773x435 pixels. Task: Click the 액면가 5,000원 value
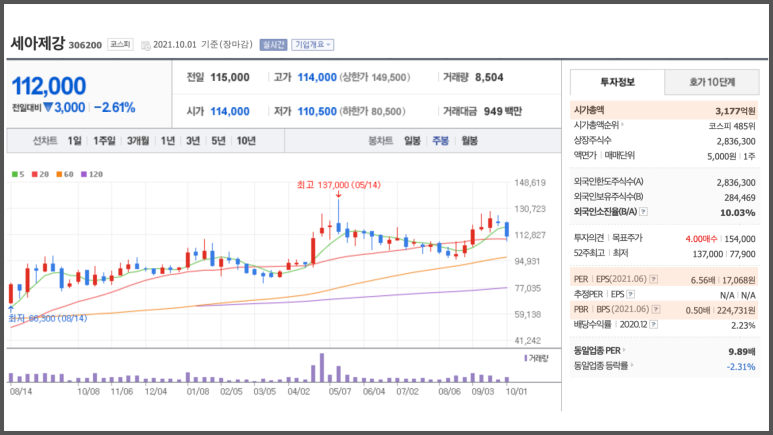(x=722, y=156)
